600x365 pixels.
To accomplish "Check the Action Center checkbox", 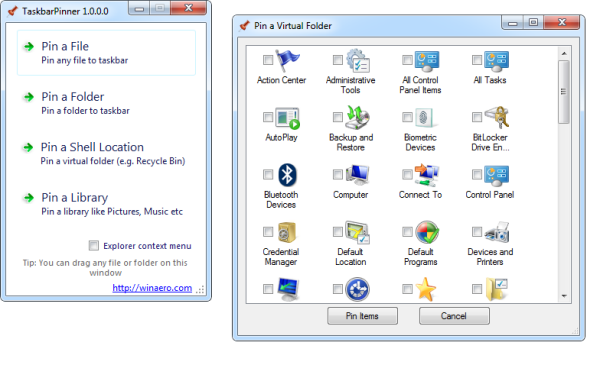I will 268,60.
